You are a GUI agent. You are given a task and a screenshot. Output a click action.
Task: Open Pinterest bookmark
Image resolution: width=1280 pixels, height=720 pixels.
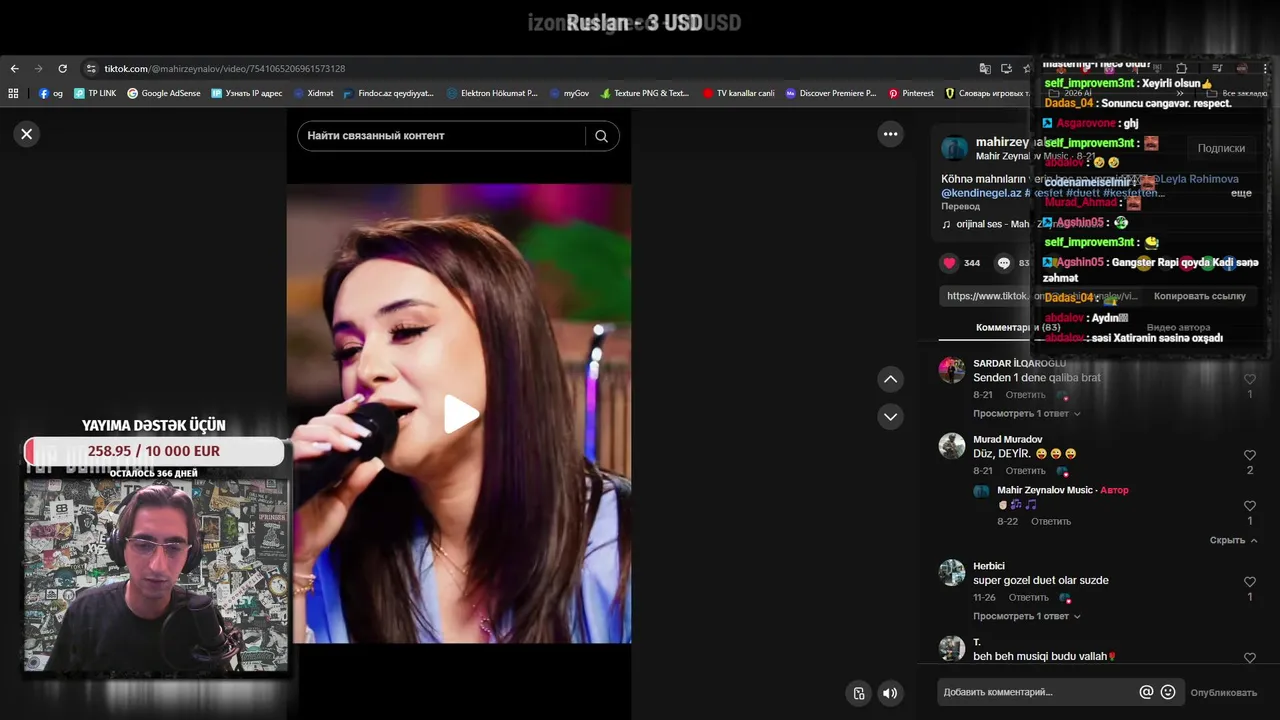click(911, 93)
